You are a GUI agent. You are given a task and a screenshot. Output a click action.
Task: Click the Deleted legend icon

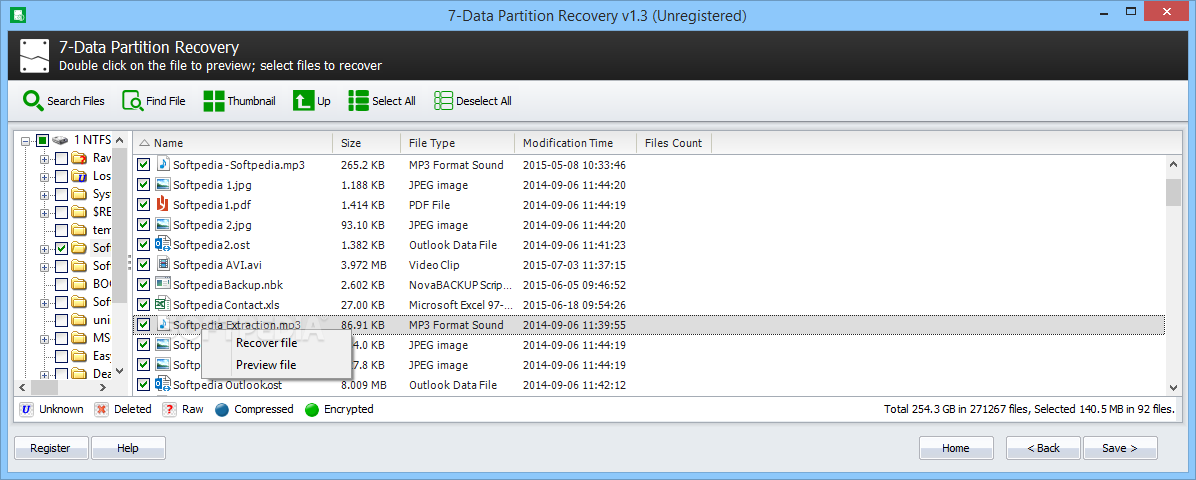click(x=101, y=409)
